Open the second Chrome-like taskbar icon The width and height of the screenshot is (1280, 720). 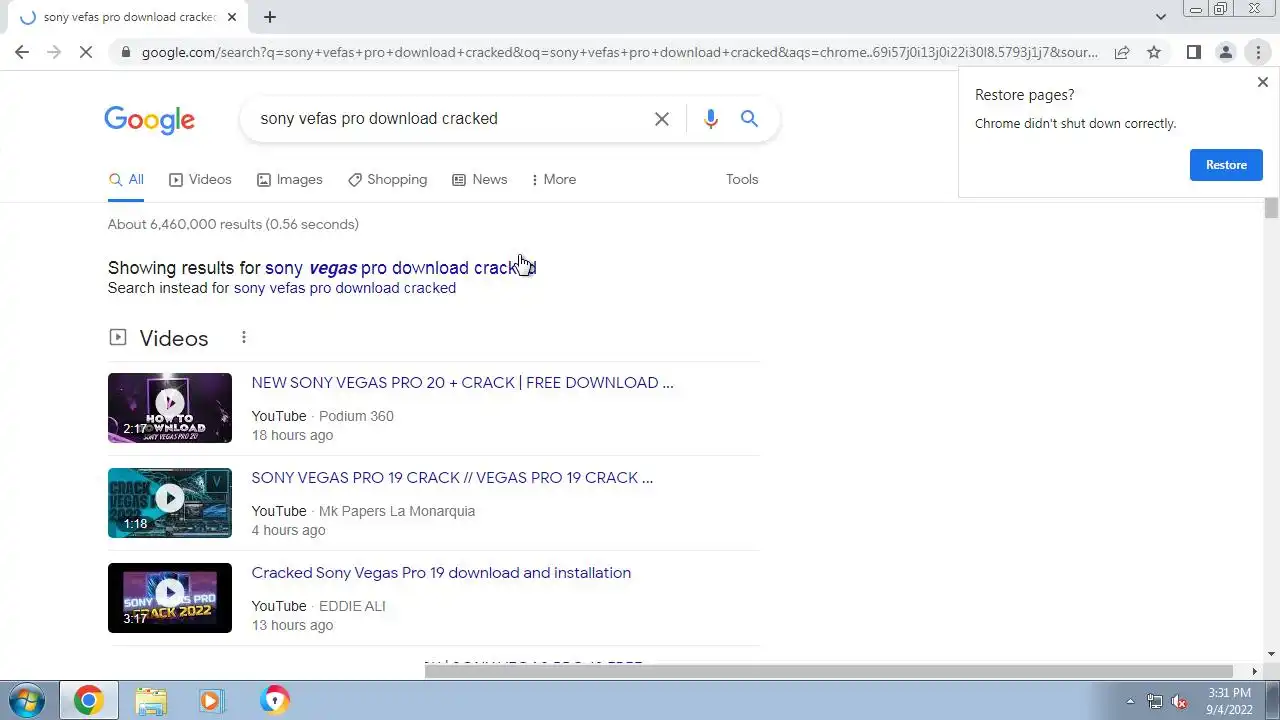click(275, 701)
